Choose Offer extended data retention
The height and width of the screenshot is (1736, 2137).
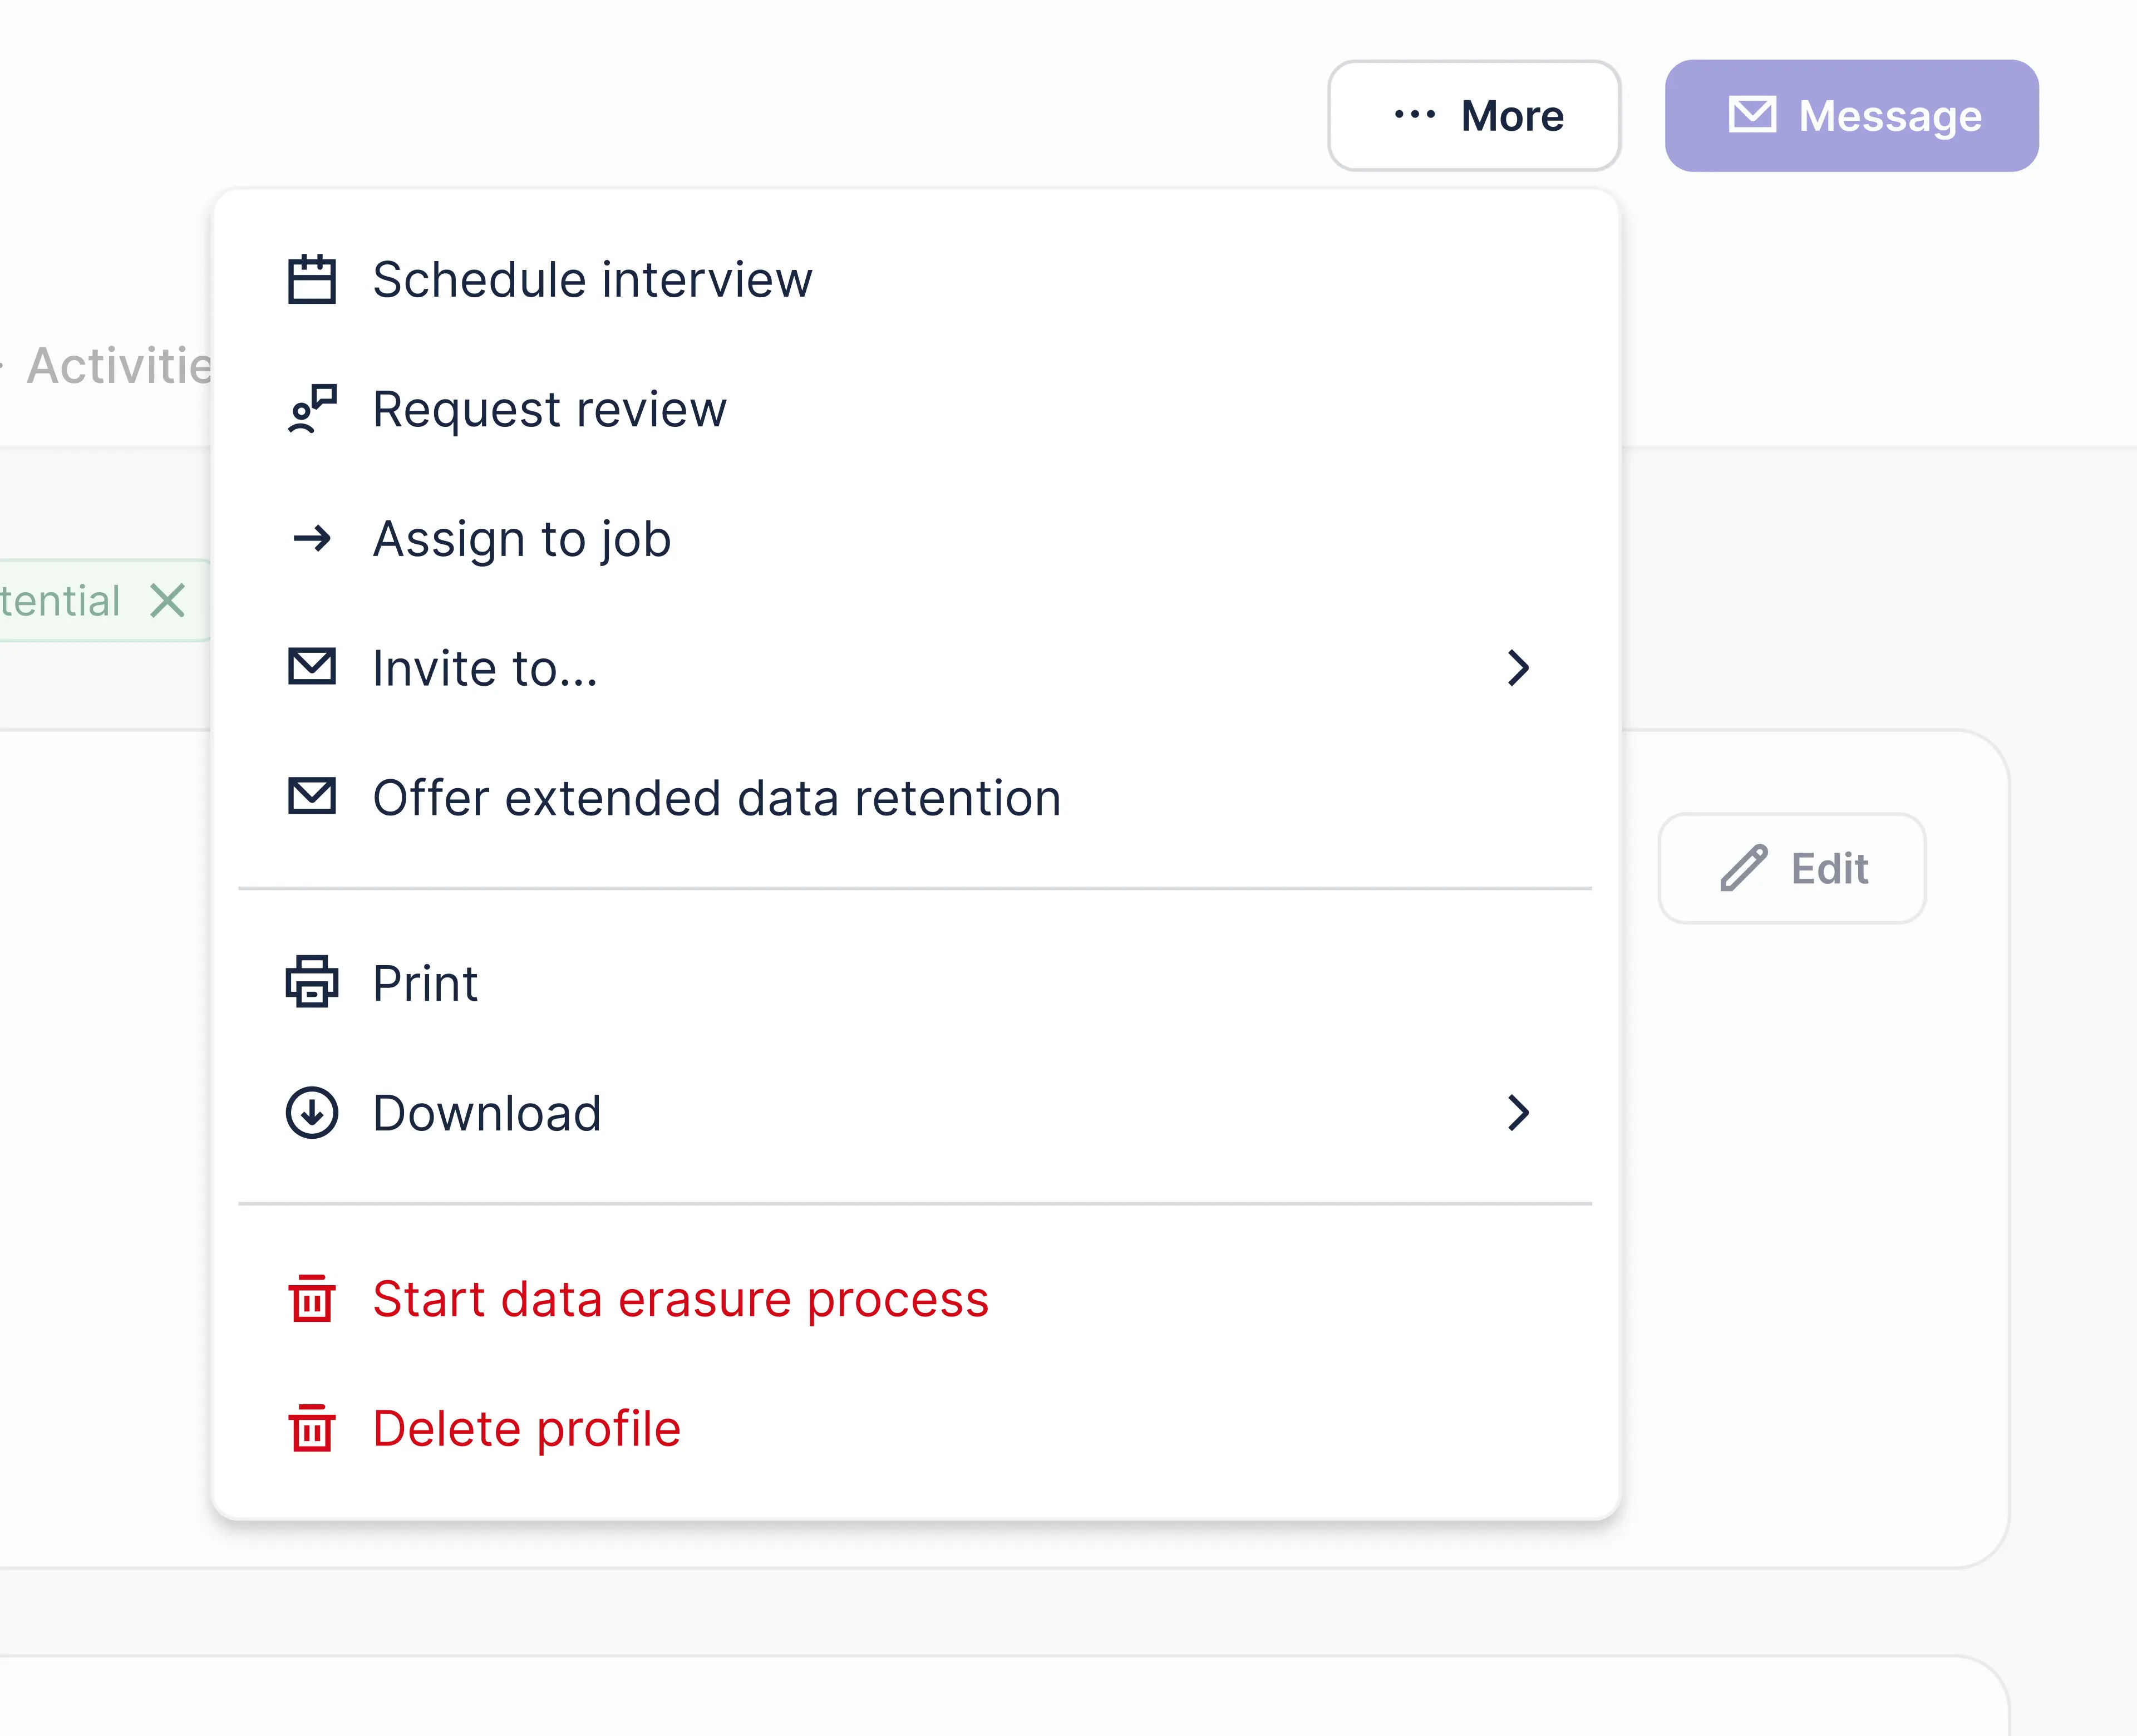pyautogui.click(x=915, y=798)
